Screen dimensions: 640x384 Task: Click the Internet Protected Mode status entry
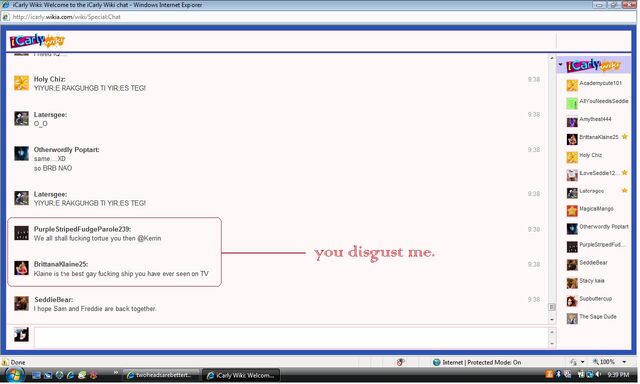click(x=477, y=362)
